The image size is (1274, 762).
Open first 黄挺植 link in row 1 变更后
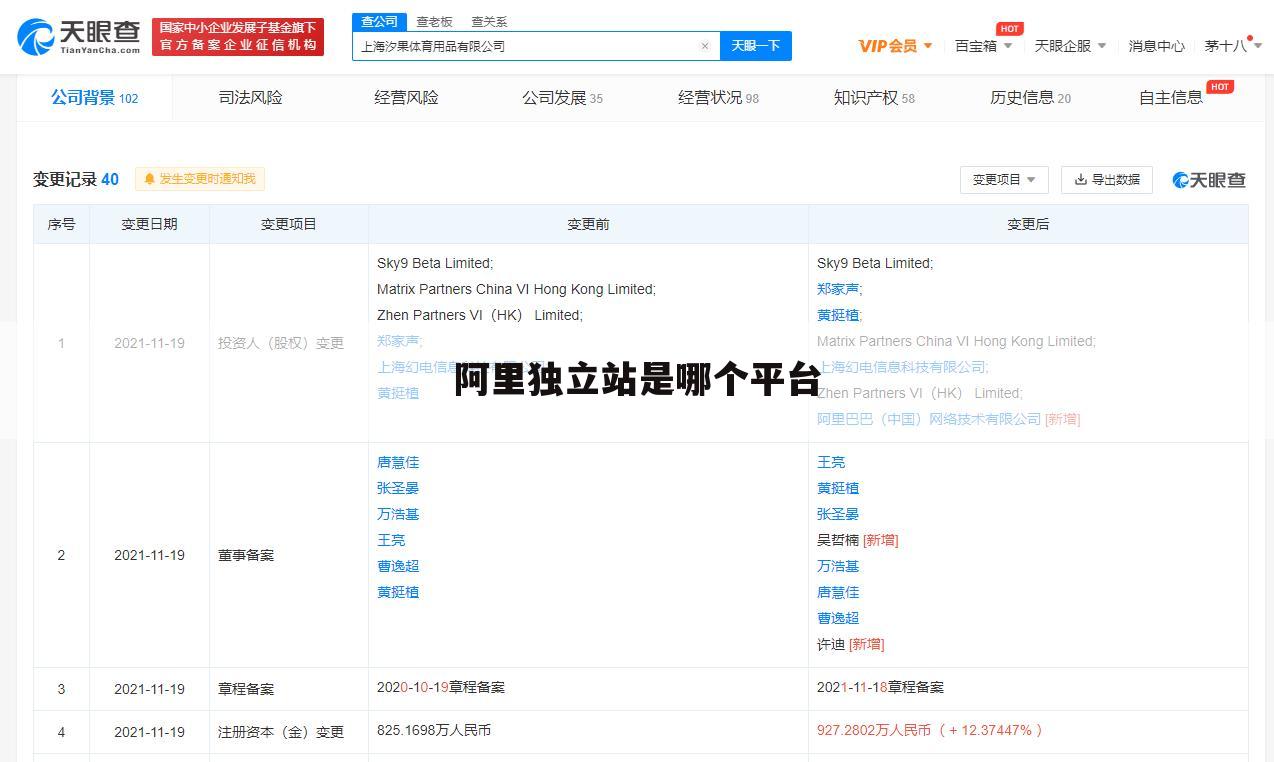838,315
